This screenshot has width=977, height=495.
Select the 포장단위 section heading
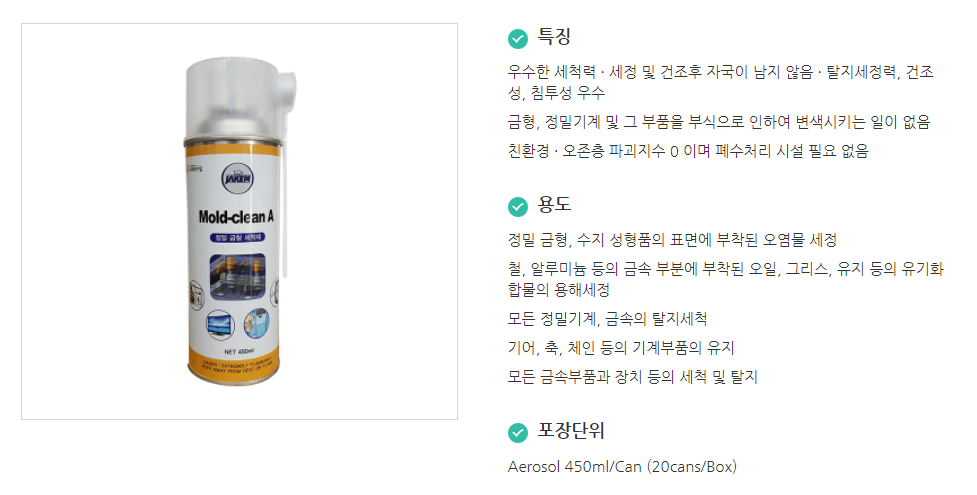click(571, 431)
